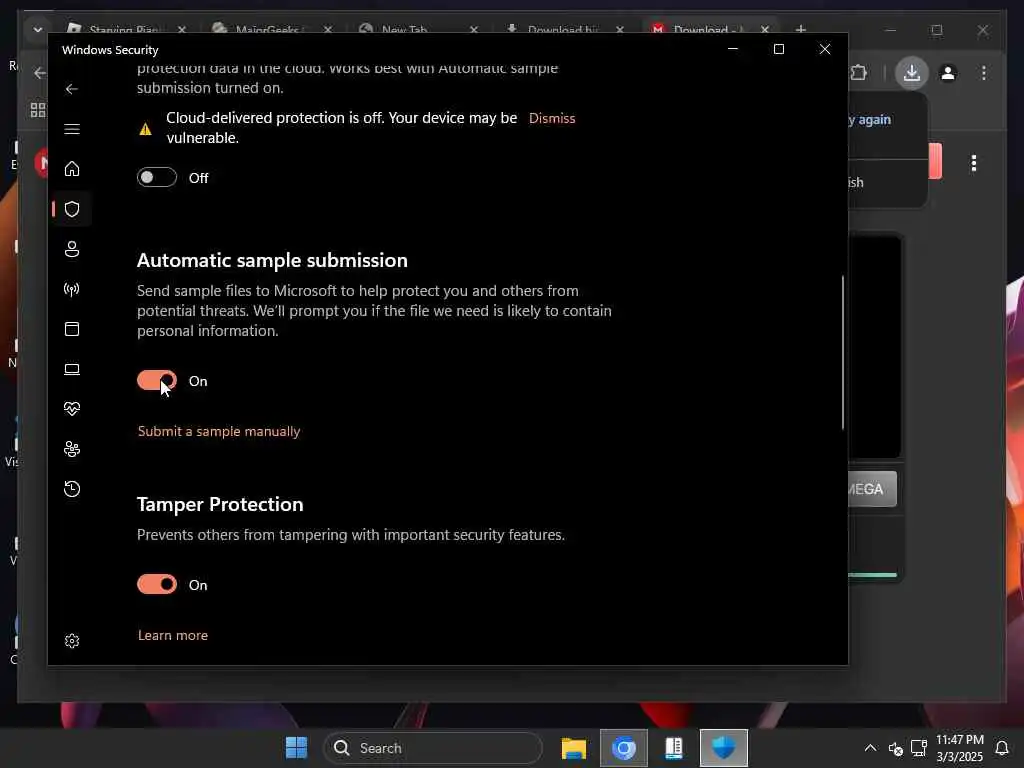Open three-dot options on the page behind
The image size is (1024, 768).
974,163
